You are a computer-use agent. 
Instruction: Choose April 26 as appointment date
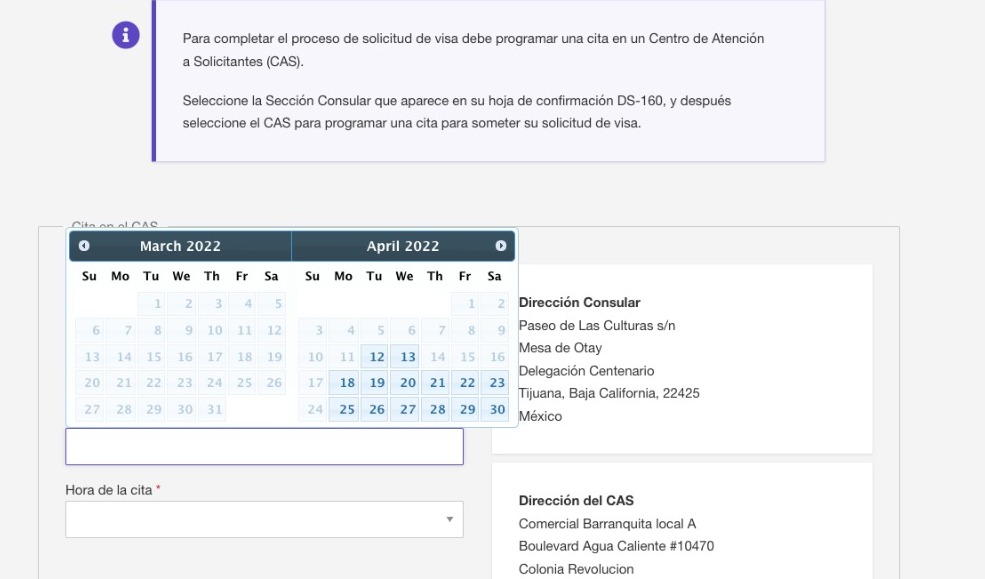376,409
